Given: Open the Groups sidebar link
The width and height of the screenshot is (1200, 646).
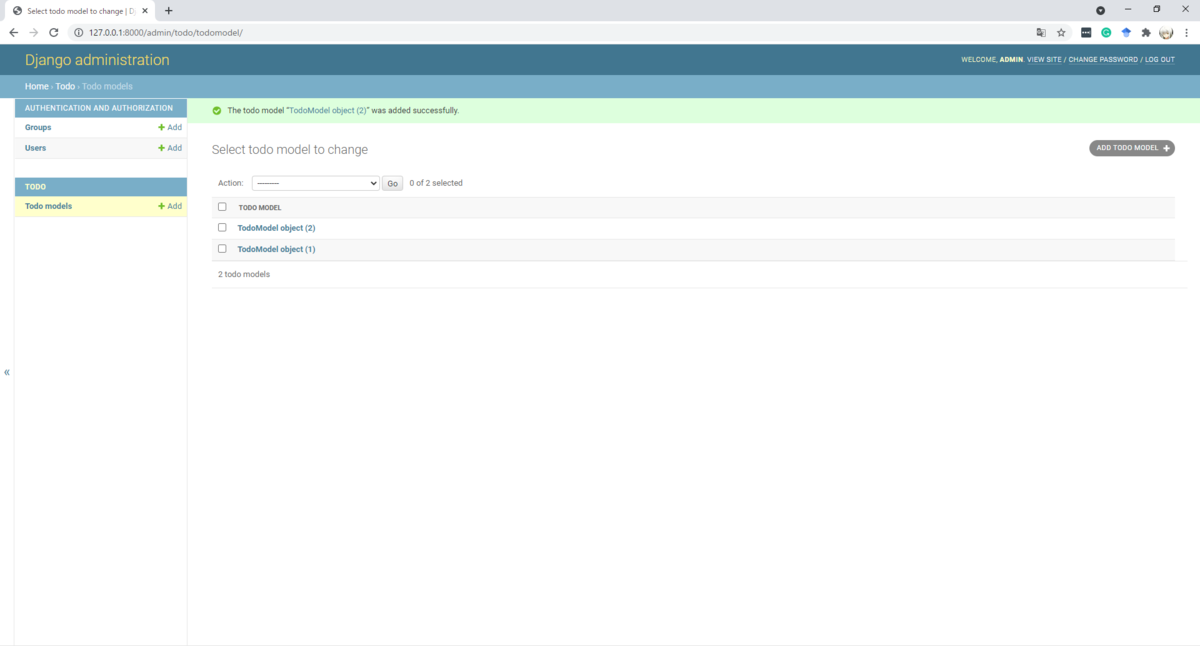Looking at the screenshot, I should point(38,127).
